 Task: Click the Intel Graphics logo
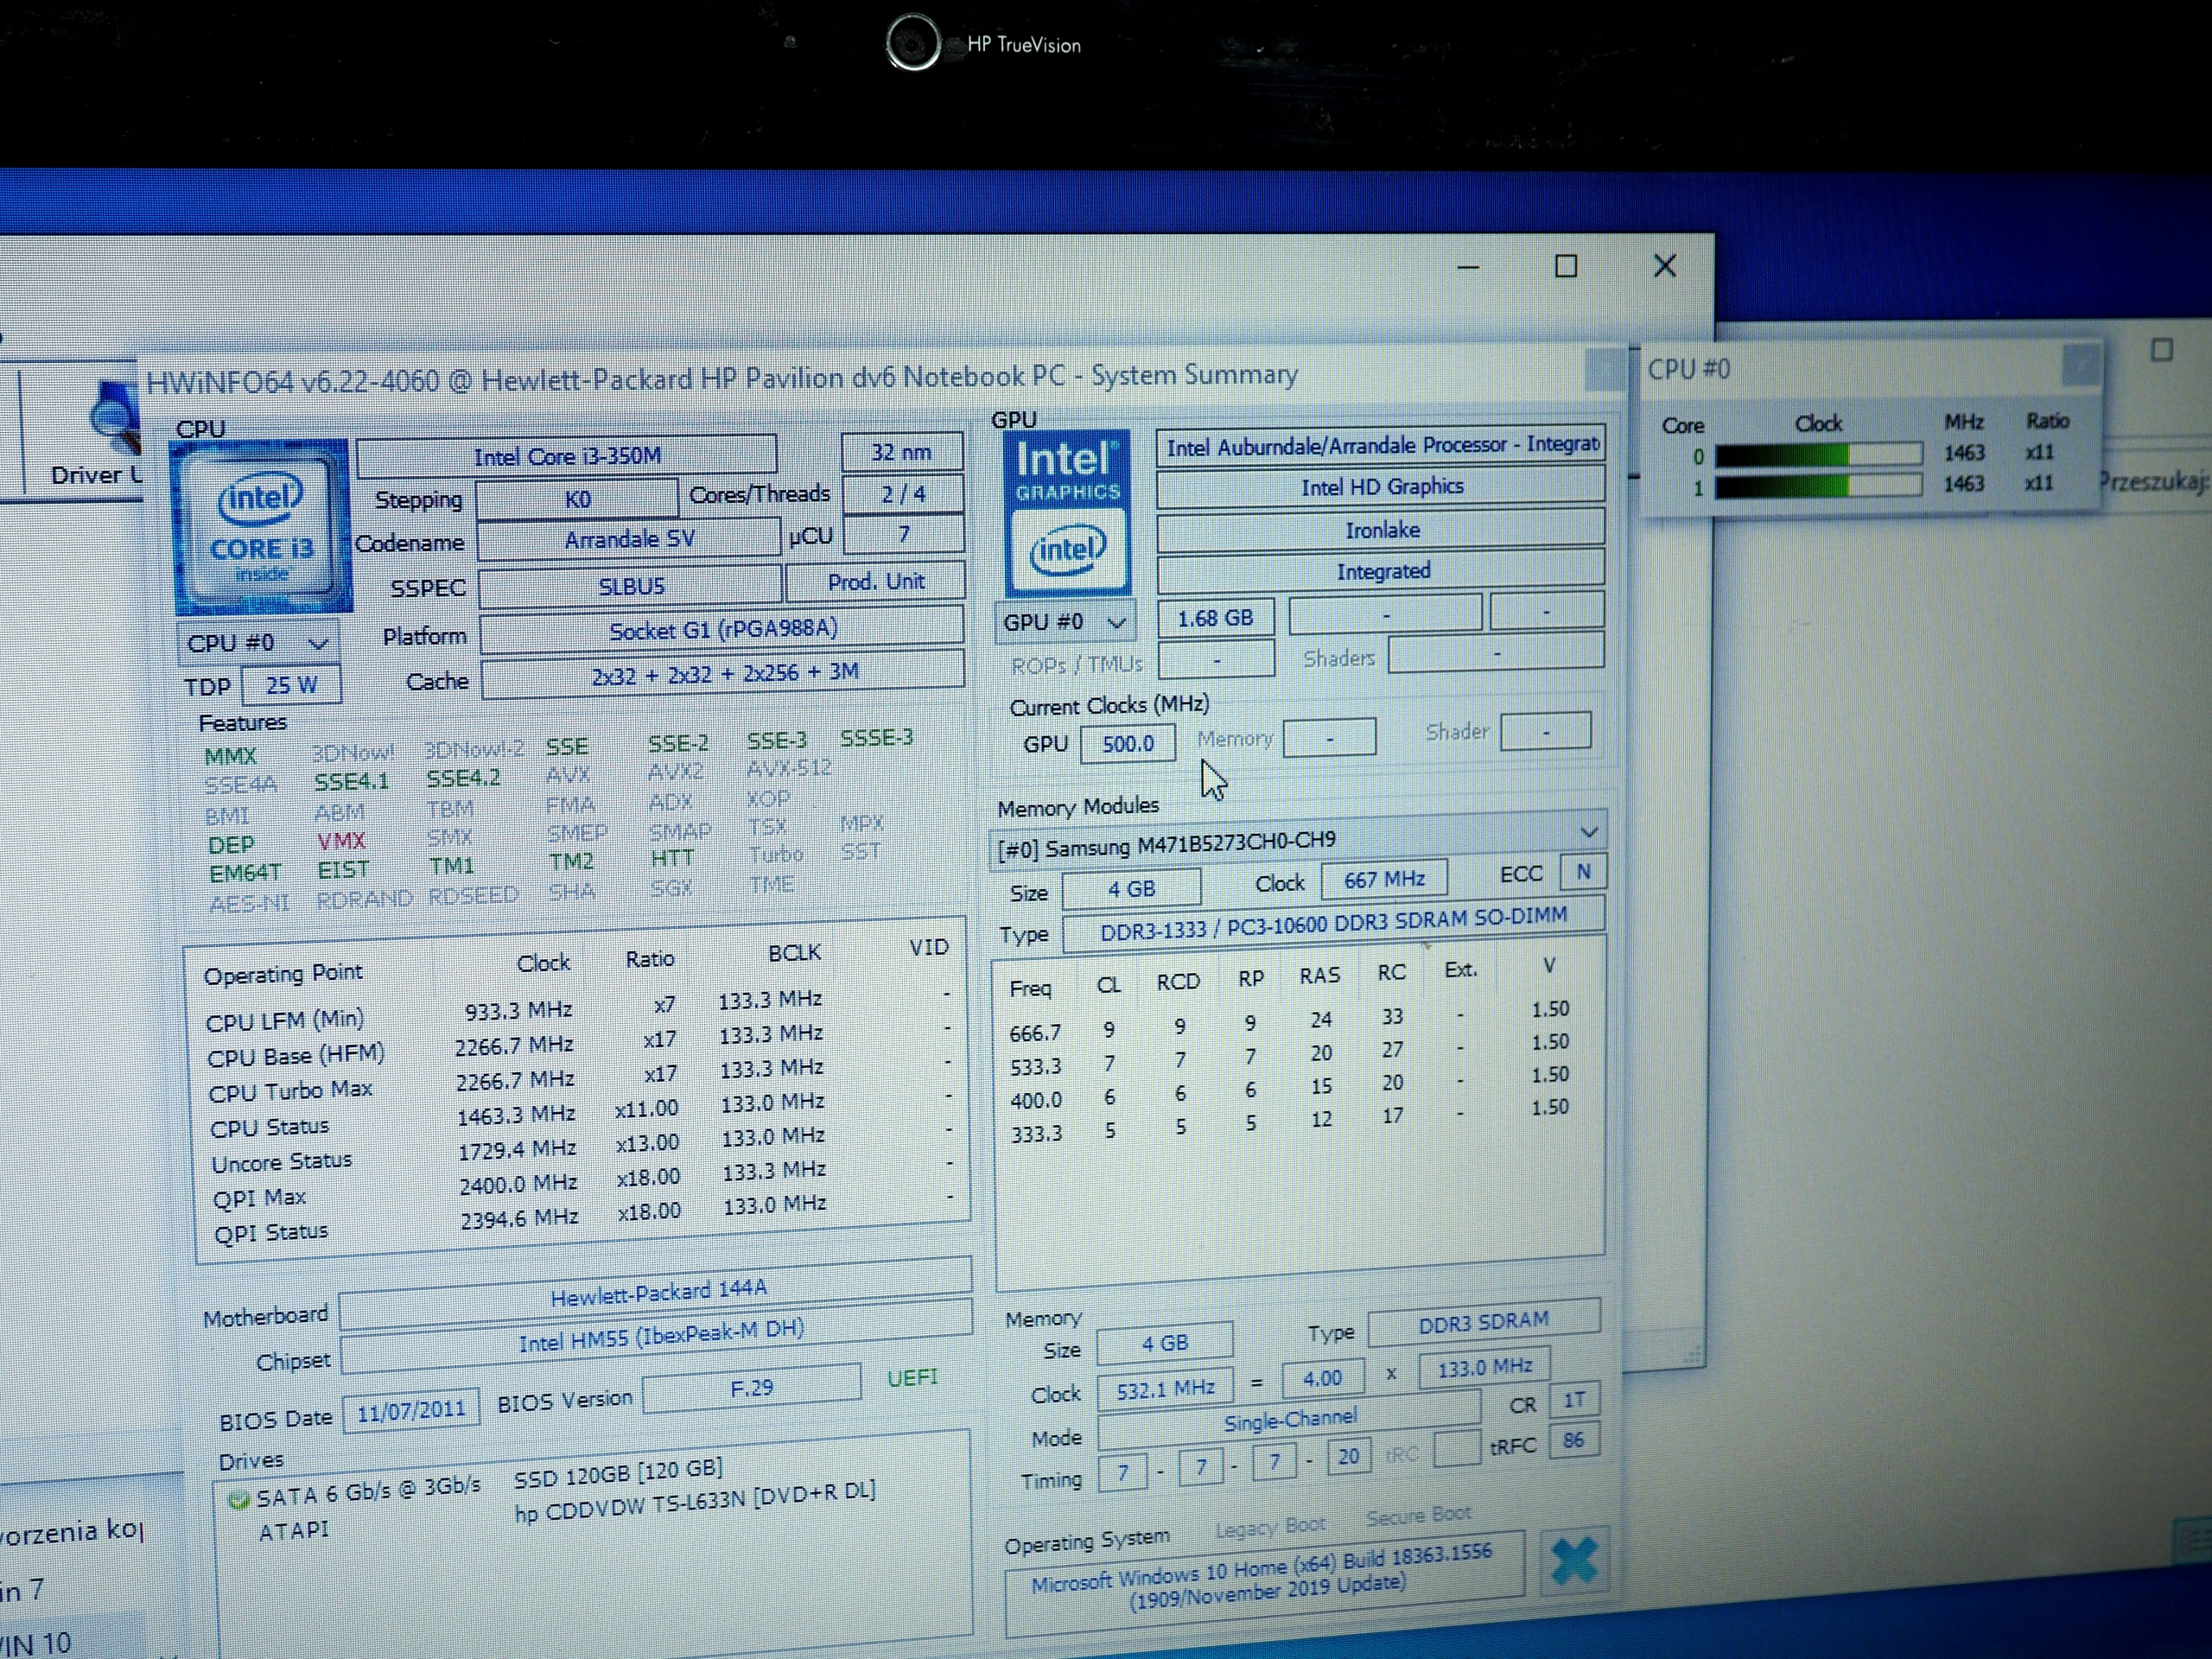pos(1067,513)
